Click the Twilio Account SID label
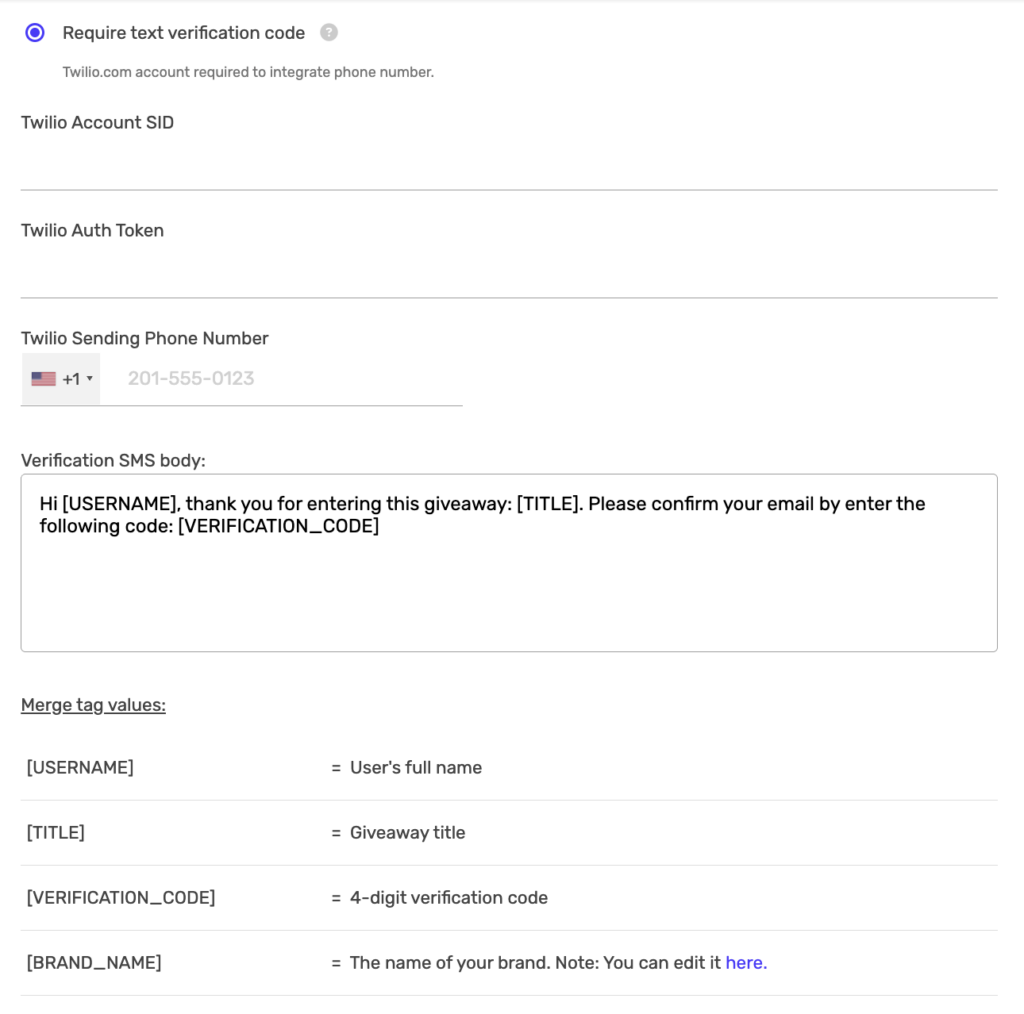The height and width of the screenshot is (1014, 1024). tap(97, 122)
